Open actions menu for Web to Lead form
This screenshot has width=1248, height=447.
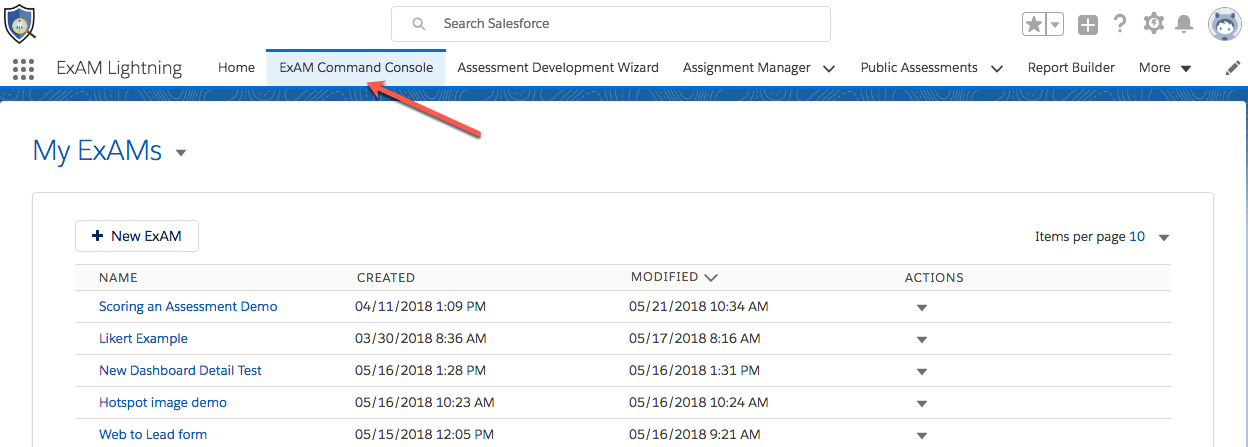[x=922, y=436]
